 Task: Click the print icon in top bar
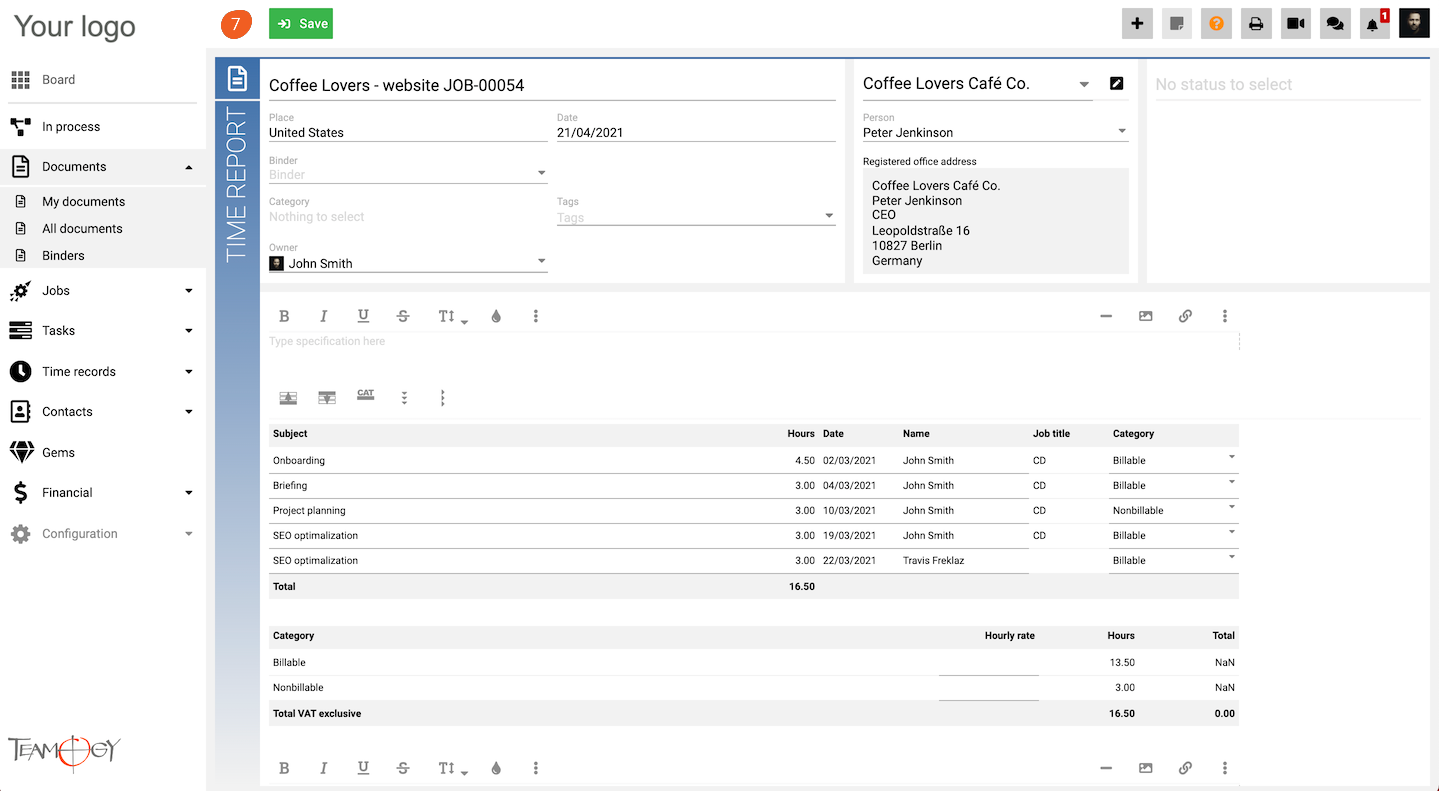click(x=1256, y=24)
